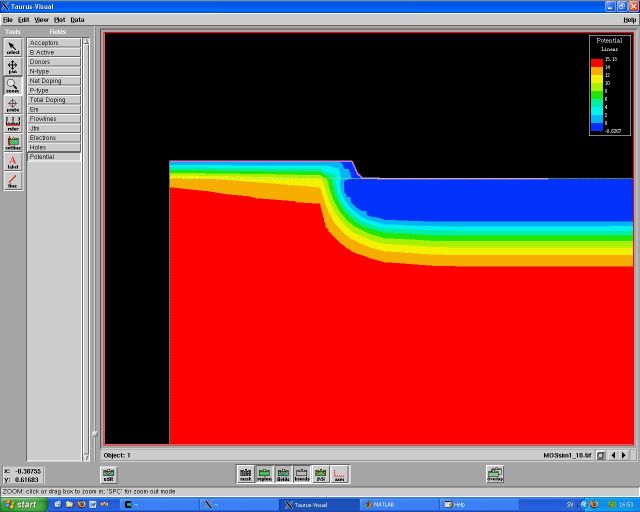
Task: Activate the pan tool
Action: point(13,67)
